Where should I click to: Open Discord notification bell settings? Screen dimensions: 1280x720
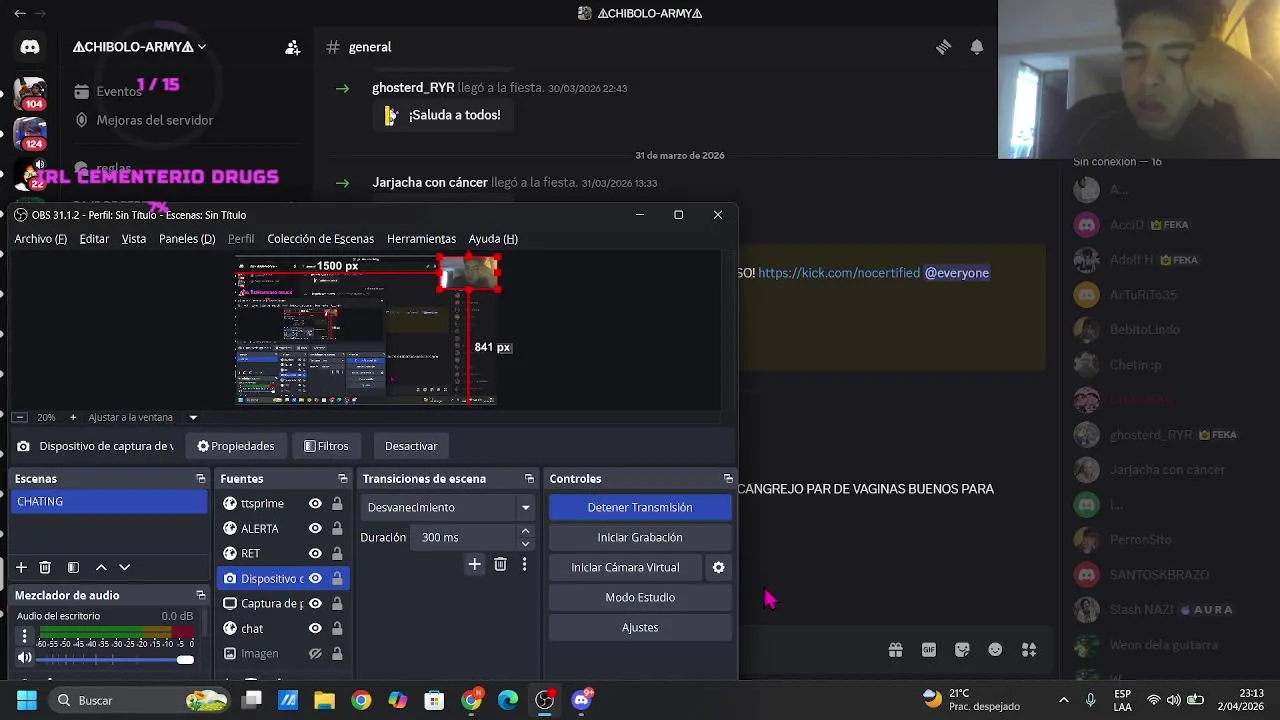pyautogui.click(x=977, y=47)
